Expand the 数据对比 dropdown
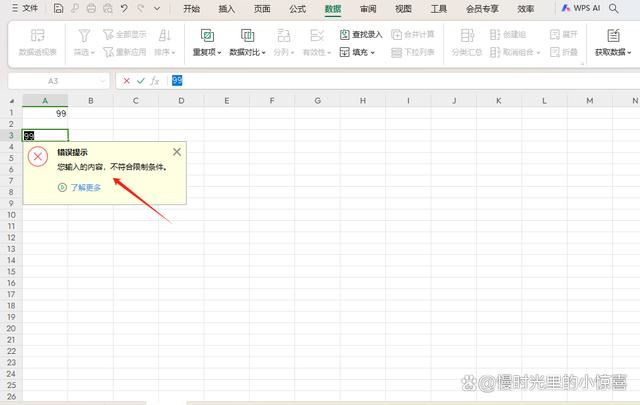This screenshot has height=405, width=640. pyautogui.click(x=247, y=52)
